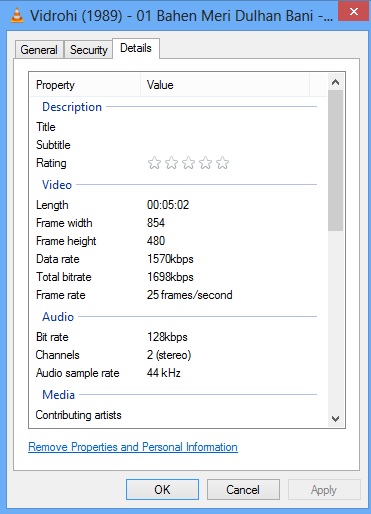This screenshot has height=514, width=371.
Task: Select the Frame height value 480
Action: click(x=156, y=241)
